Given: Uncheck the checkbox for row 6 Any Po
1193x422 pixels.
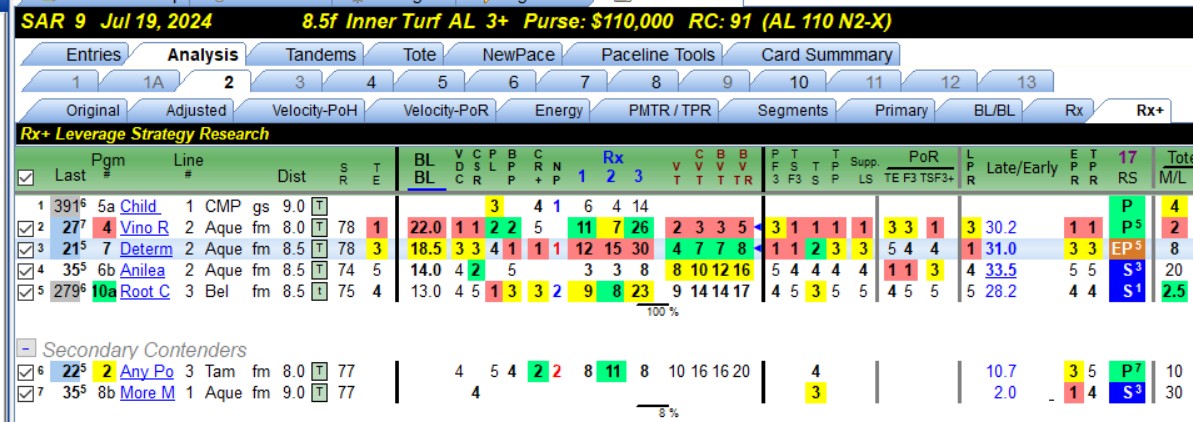Looking at the screenshot, I should 24,372.
